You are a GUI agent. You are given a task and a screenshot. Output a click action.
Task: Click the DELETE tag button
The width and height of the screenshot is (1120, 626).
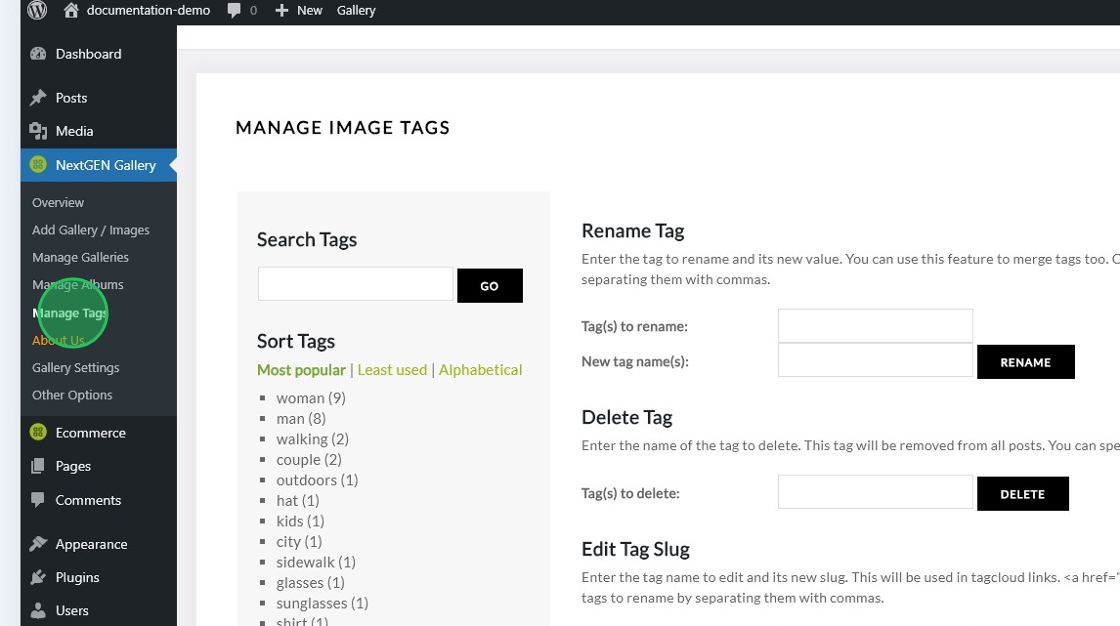click(1022, 494)
